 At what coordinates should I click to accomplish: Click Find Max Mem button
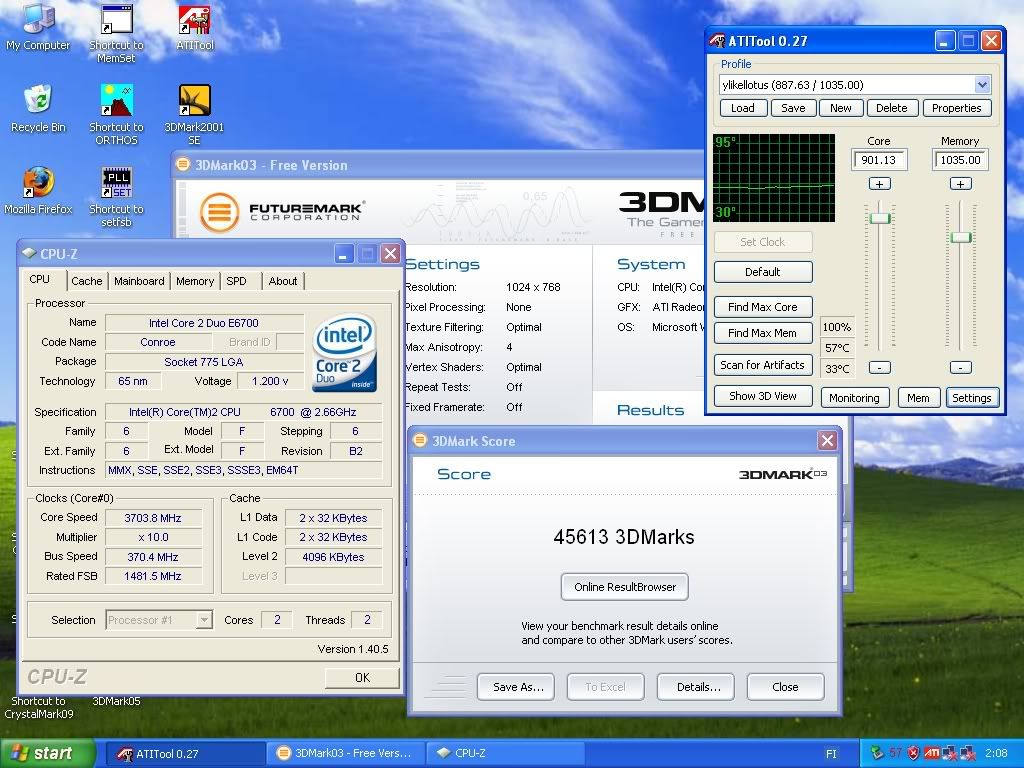click(x=763, y=333)
